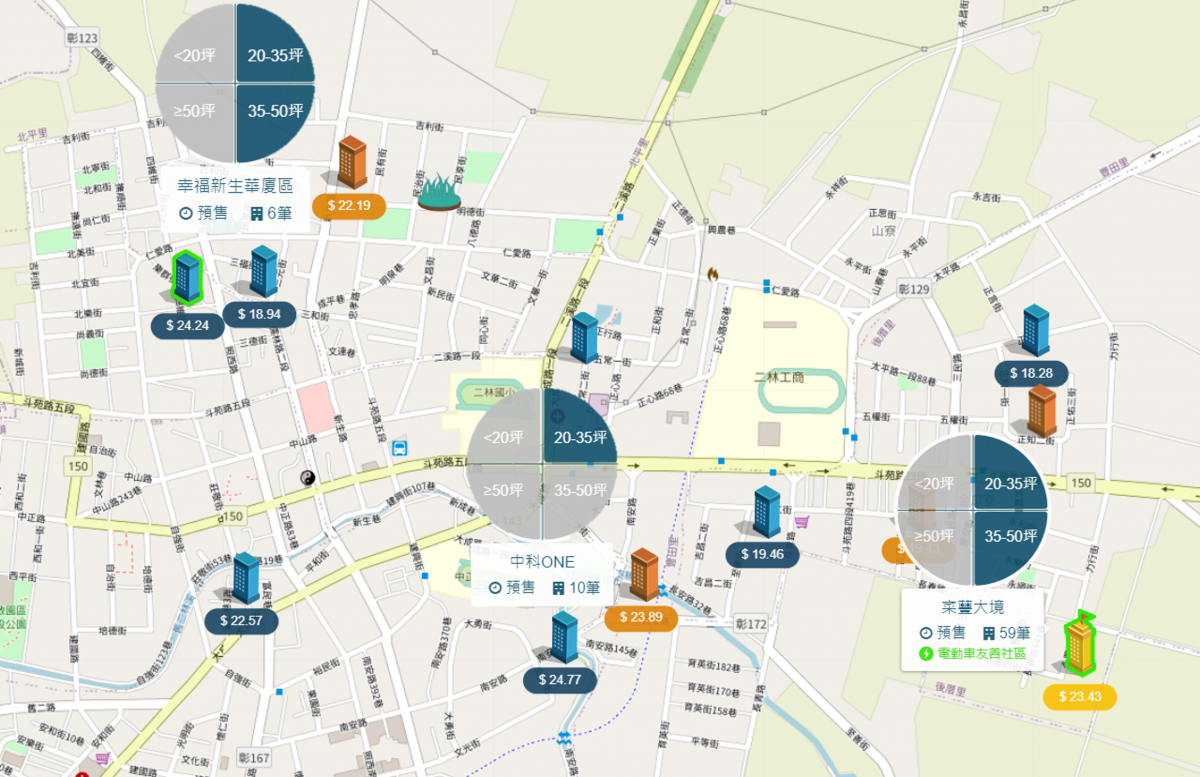Image resolution: width=1200 pixels, height=777 pixels.
Task: Open the project title above 59筆
Action: (973, 607)
